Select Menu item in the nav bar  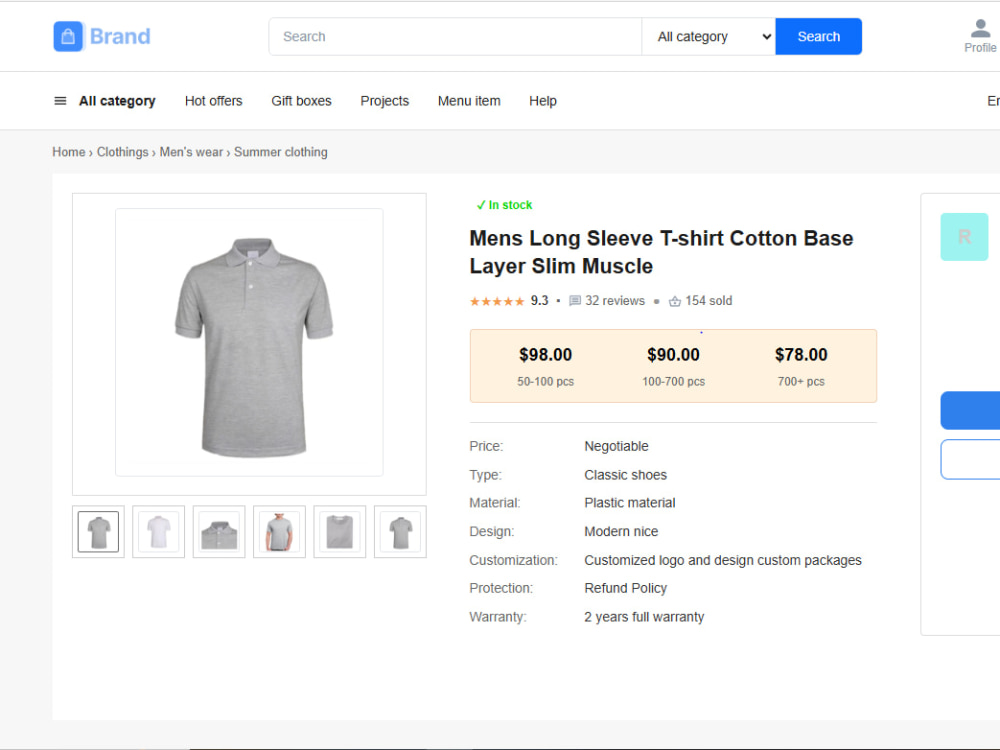click(x=469, y=101)
